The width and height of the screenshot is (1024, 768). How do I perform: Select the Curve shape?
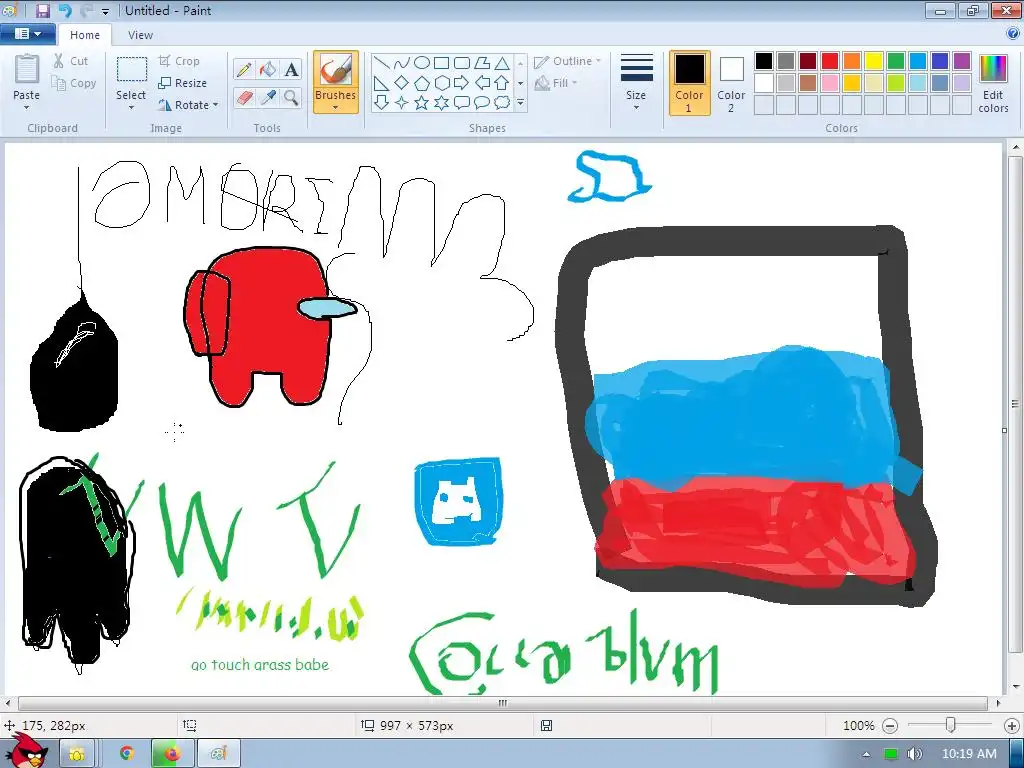tap(402, 63)
